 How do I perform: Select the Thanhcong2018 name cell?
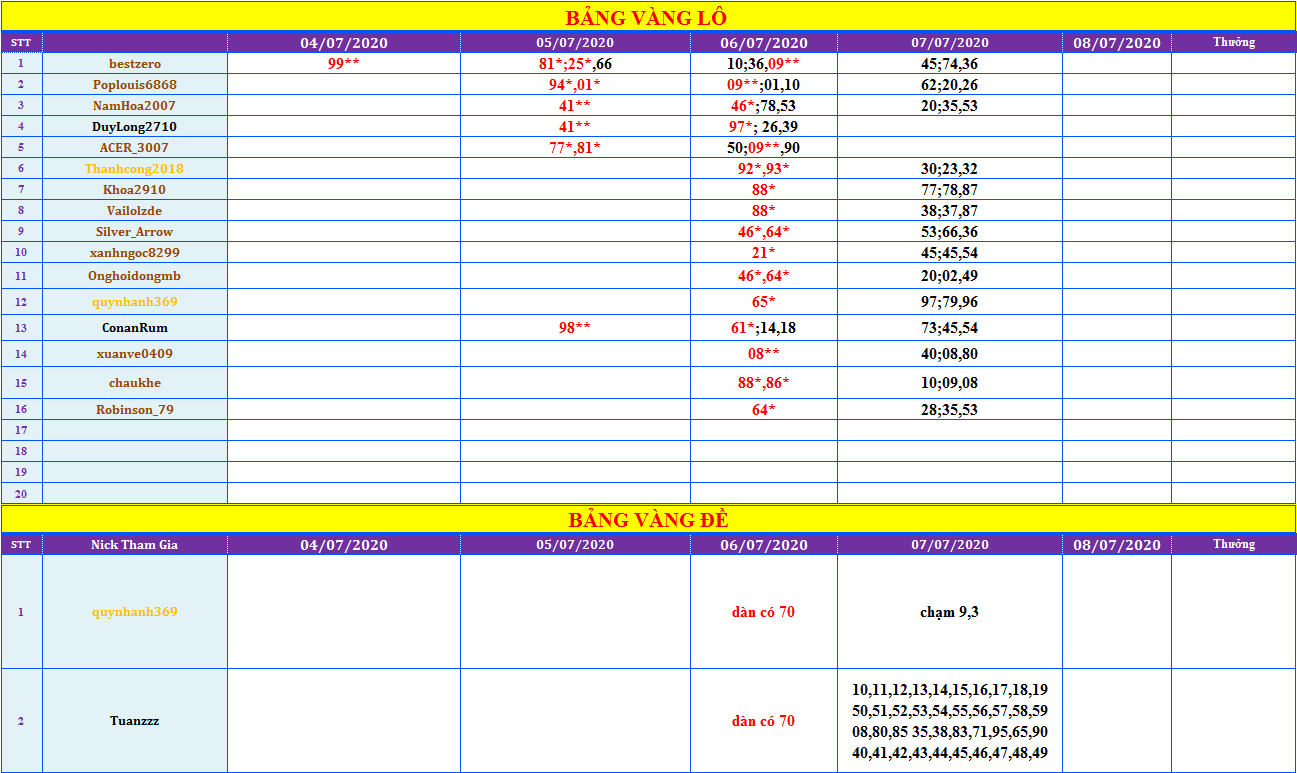pyautogui.click(x=135, y=169)
